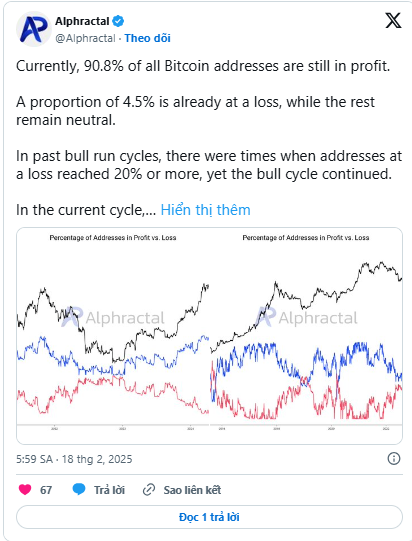Click the Theo dõi follow link
The image size is (412, 541).
point(147,38)
